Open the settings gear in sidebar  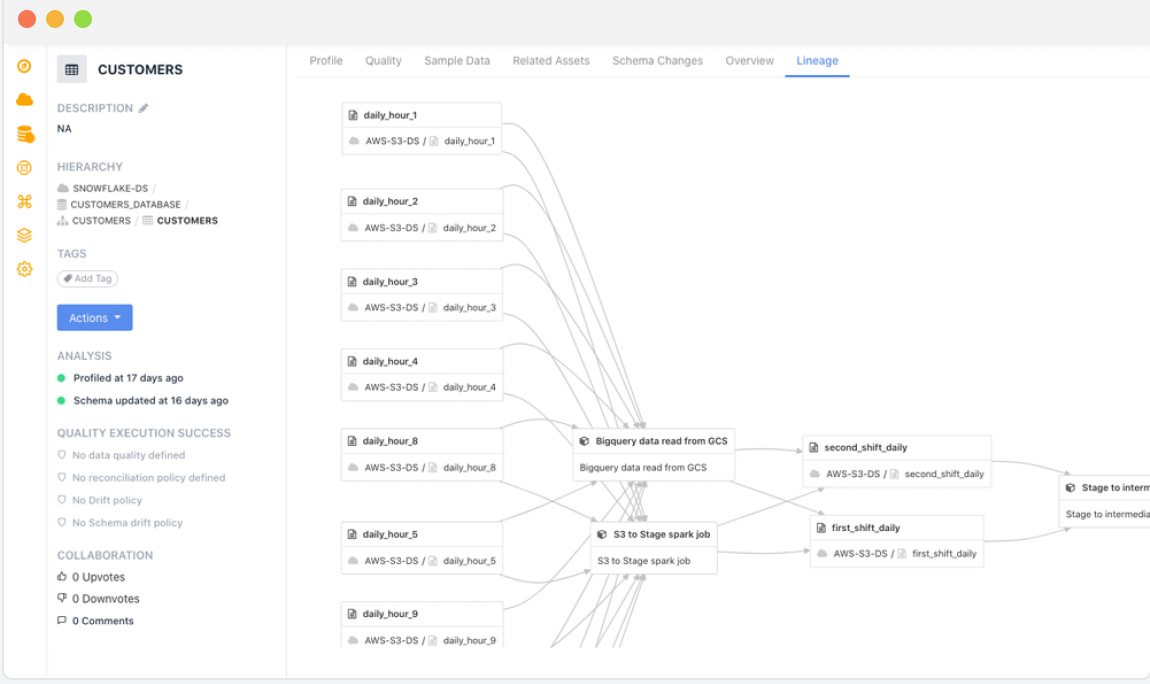(x=25, y=269)
